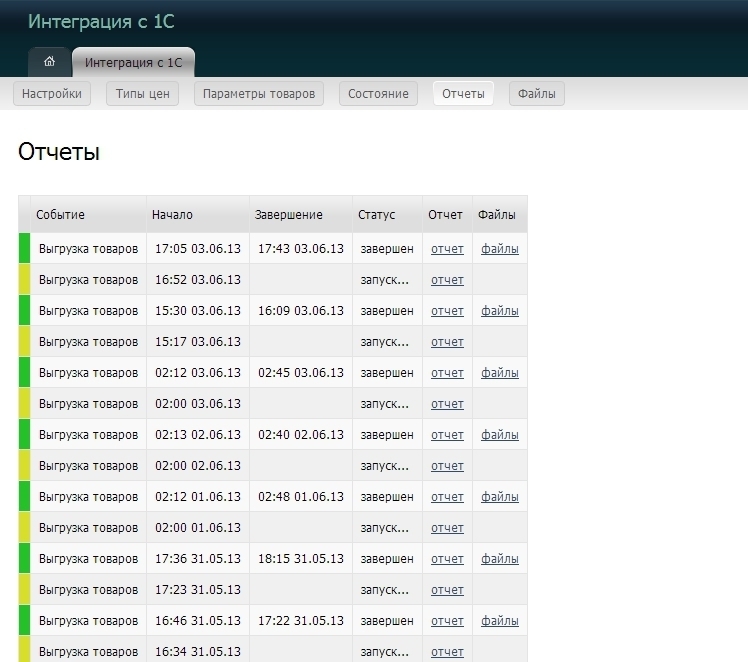Click запуск... status in 16:52 03.06.13 row
This screenshot has width=748, height=662.
pos(384,280)
